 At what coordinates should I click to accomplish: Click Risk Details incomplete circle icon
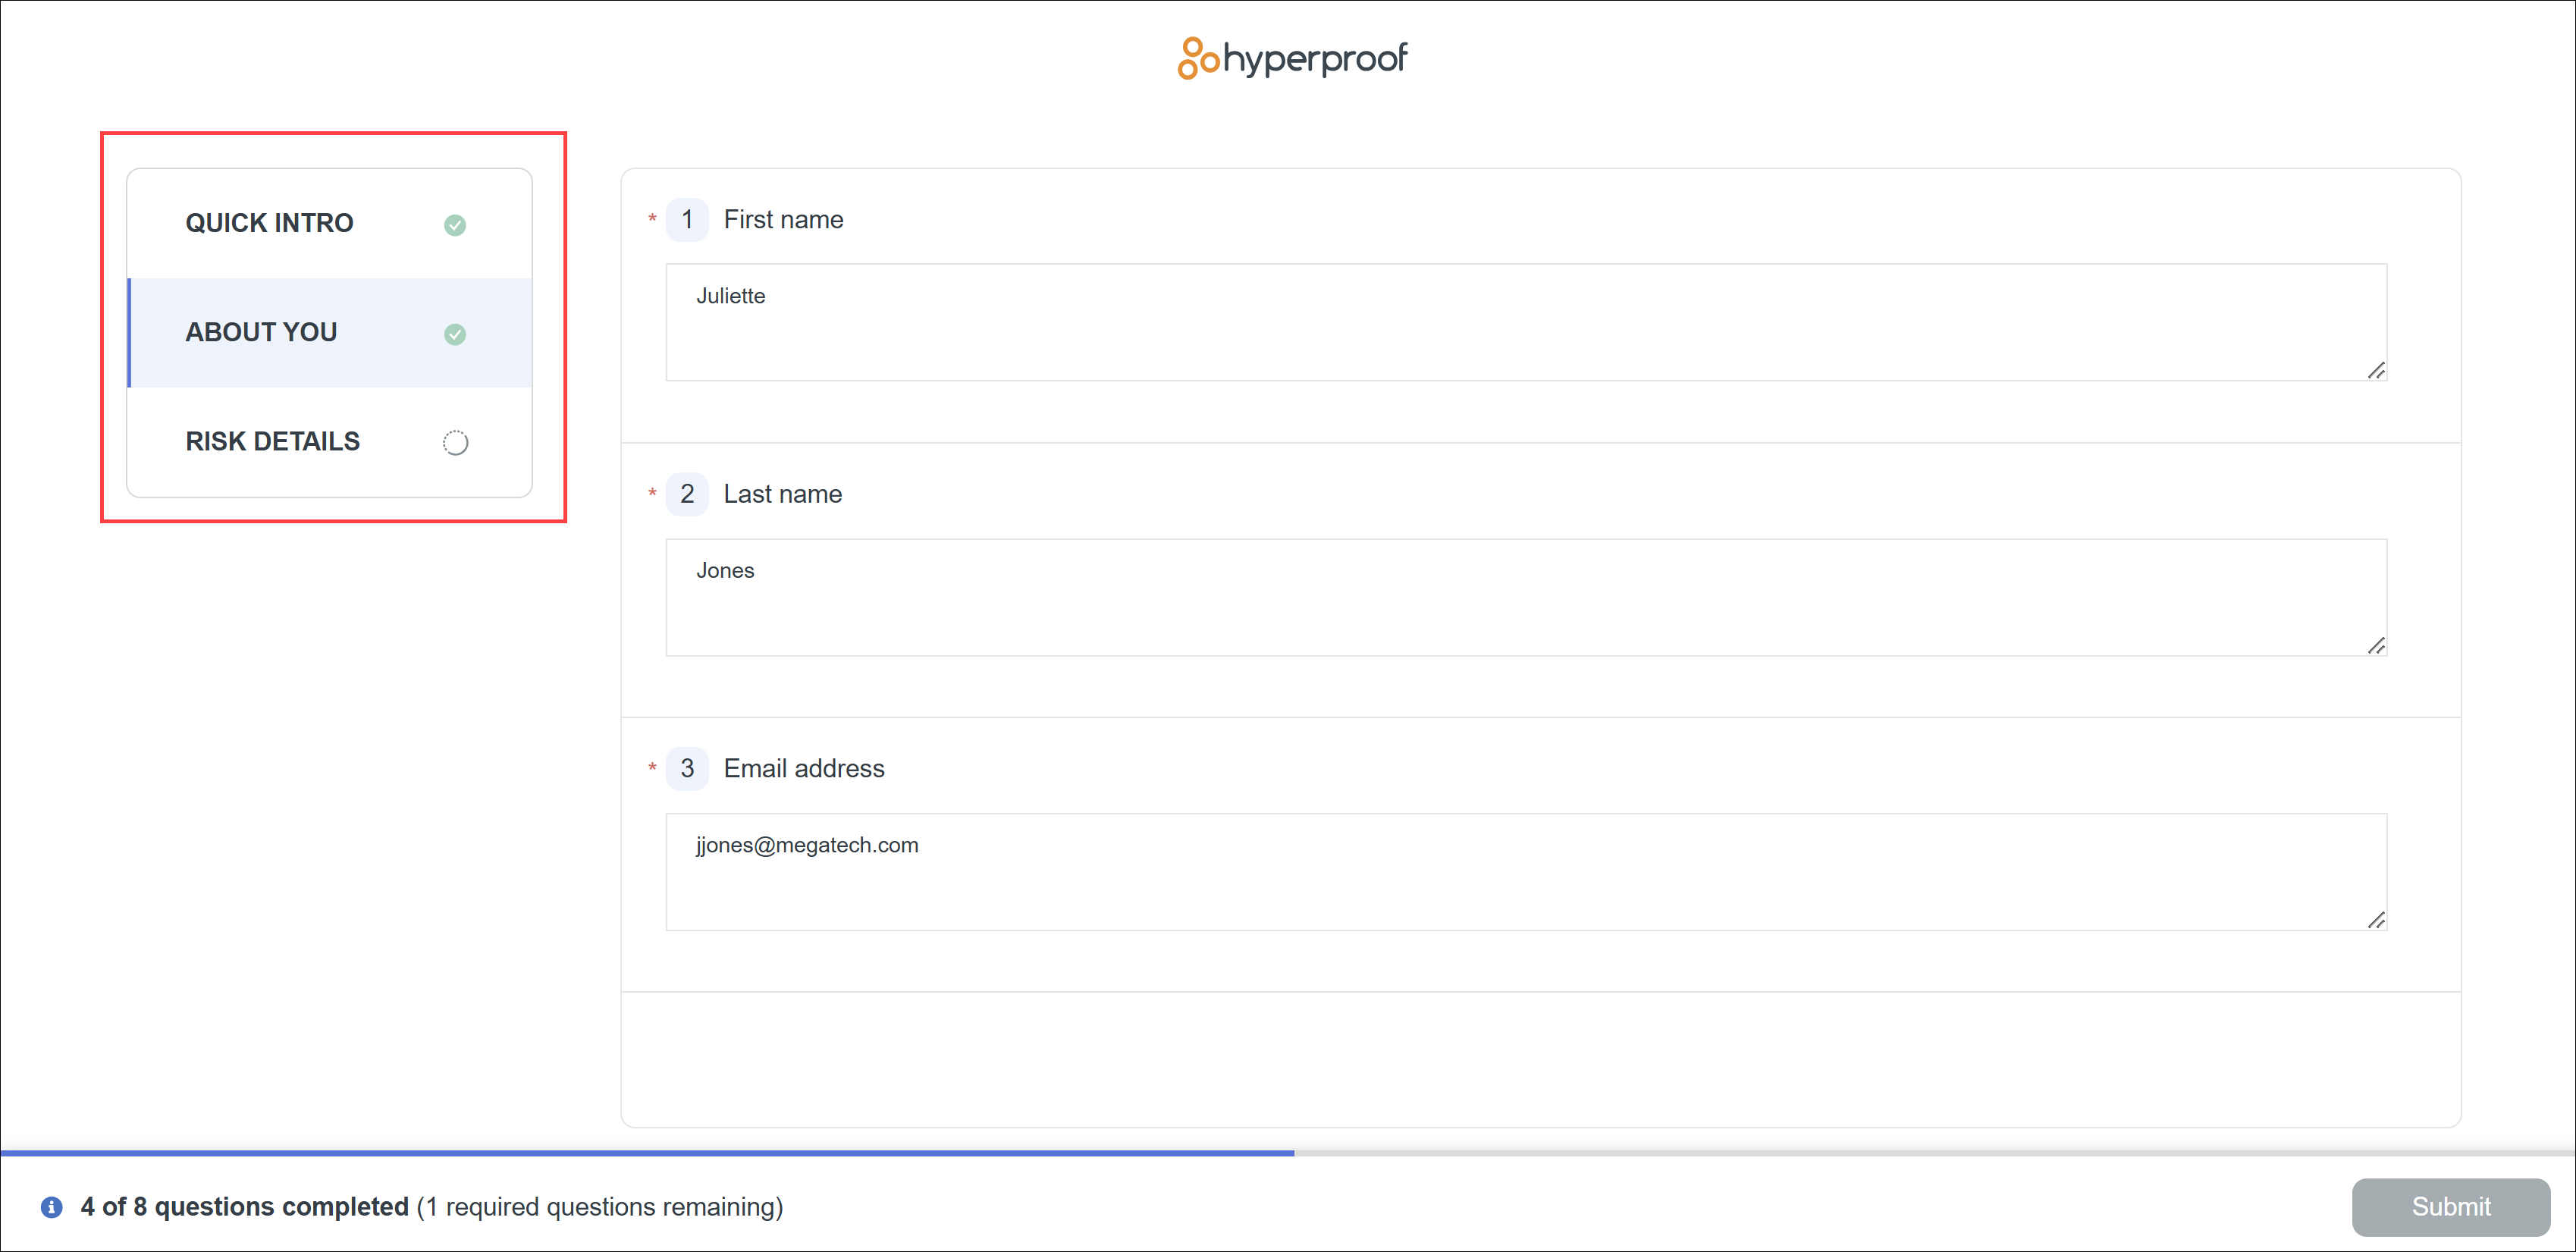point(455,443)
